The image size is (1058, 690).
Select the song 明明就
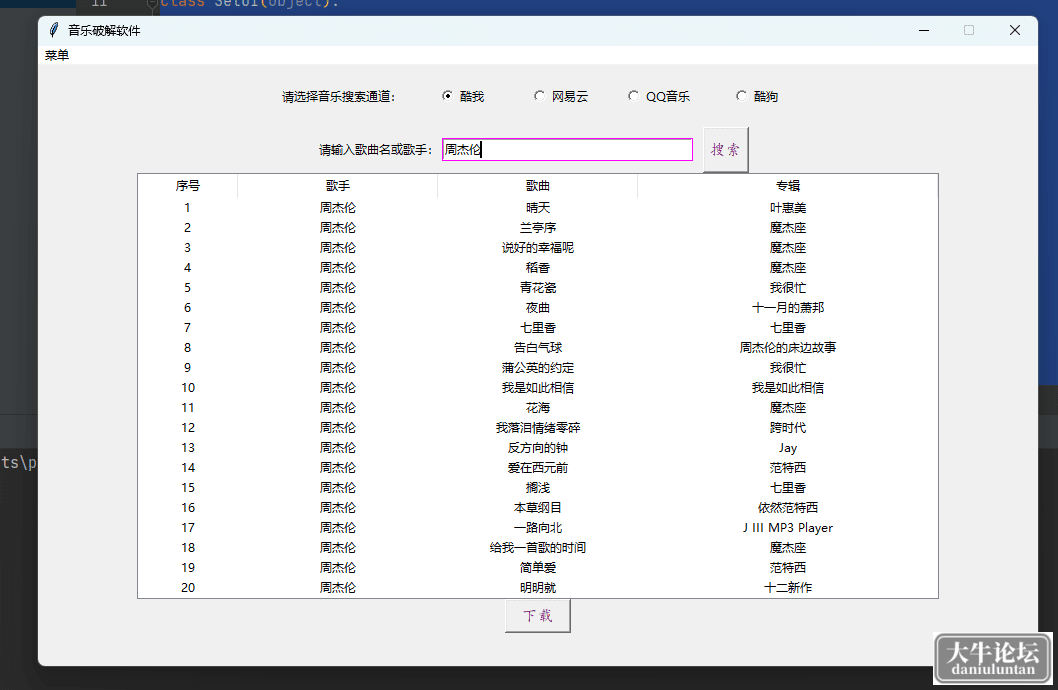point(538,587)
